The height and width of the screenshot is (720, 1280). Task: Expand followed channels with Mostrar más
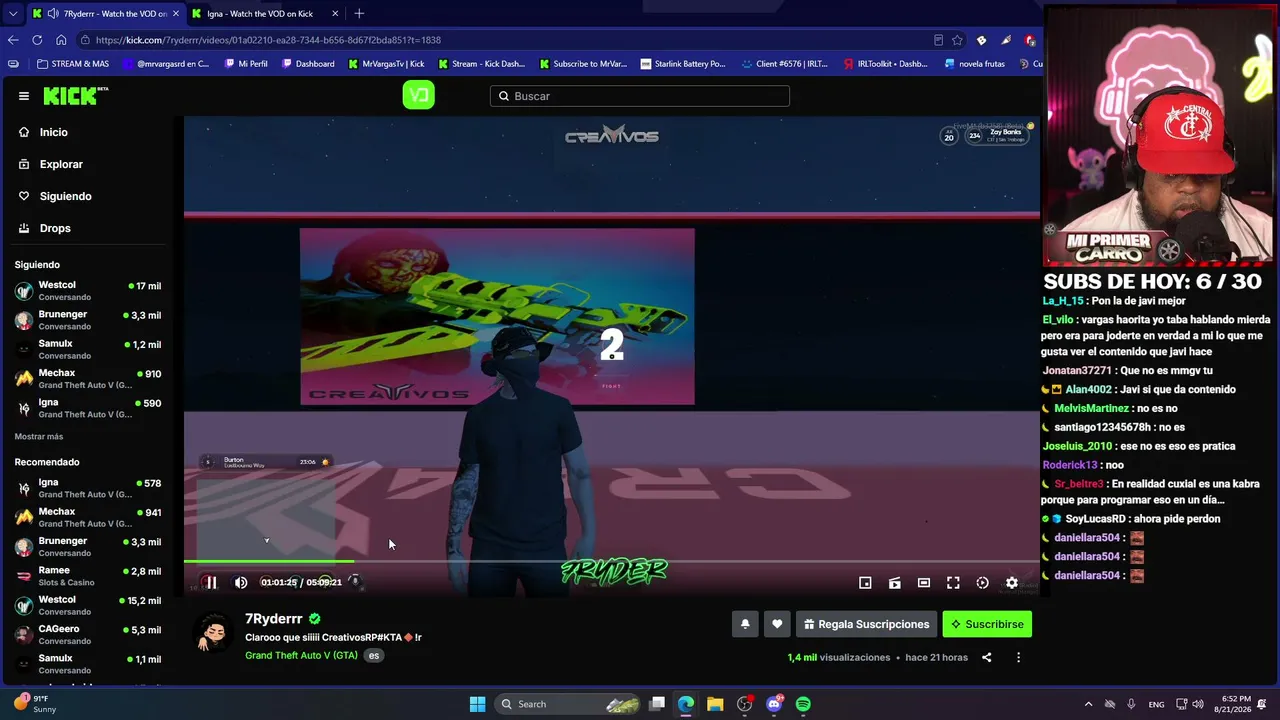pos(39,437)
